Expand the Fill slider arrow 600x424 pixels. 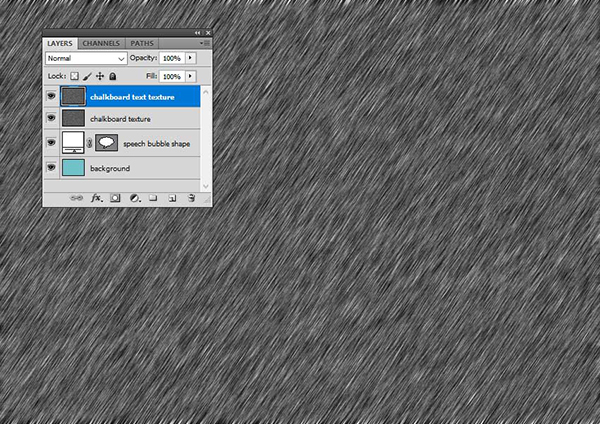coord(190,76)
